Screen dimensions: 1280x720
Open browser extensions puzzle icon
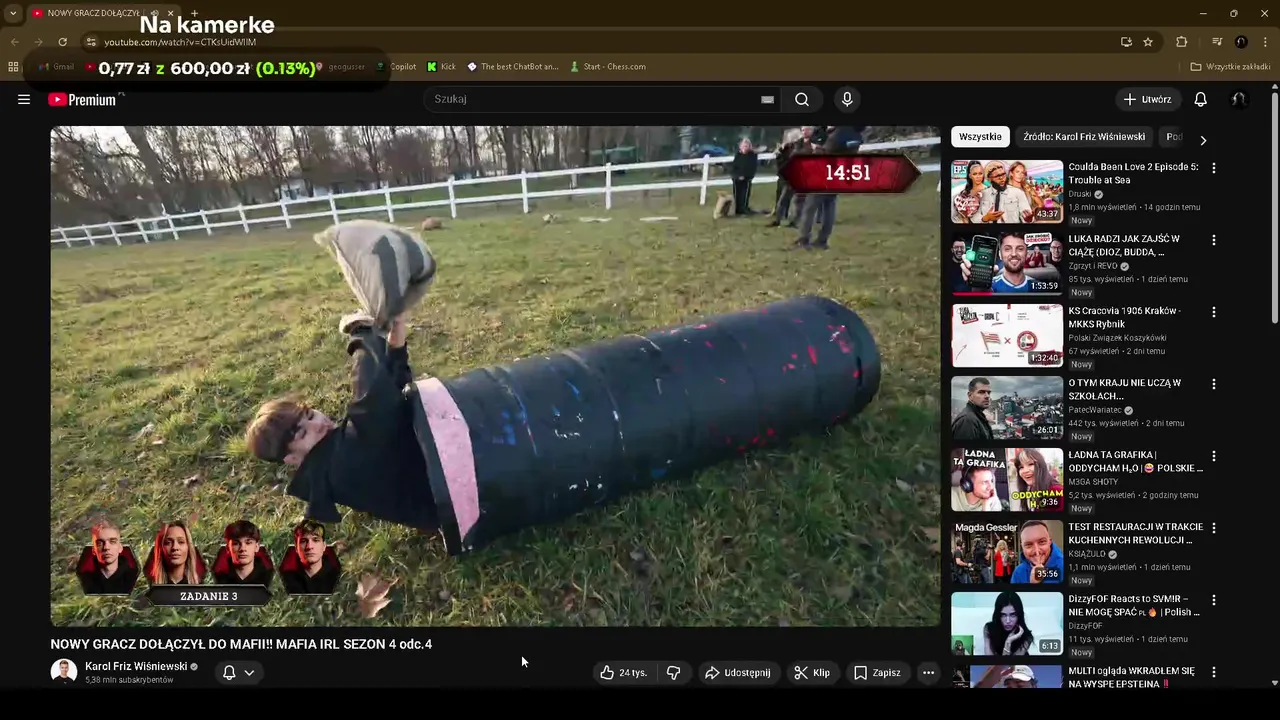click(x=1182, y=42)
